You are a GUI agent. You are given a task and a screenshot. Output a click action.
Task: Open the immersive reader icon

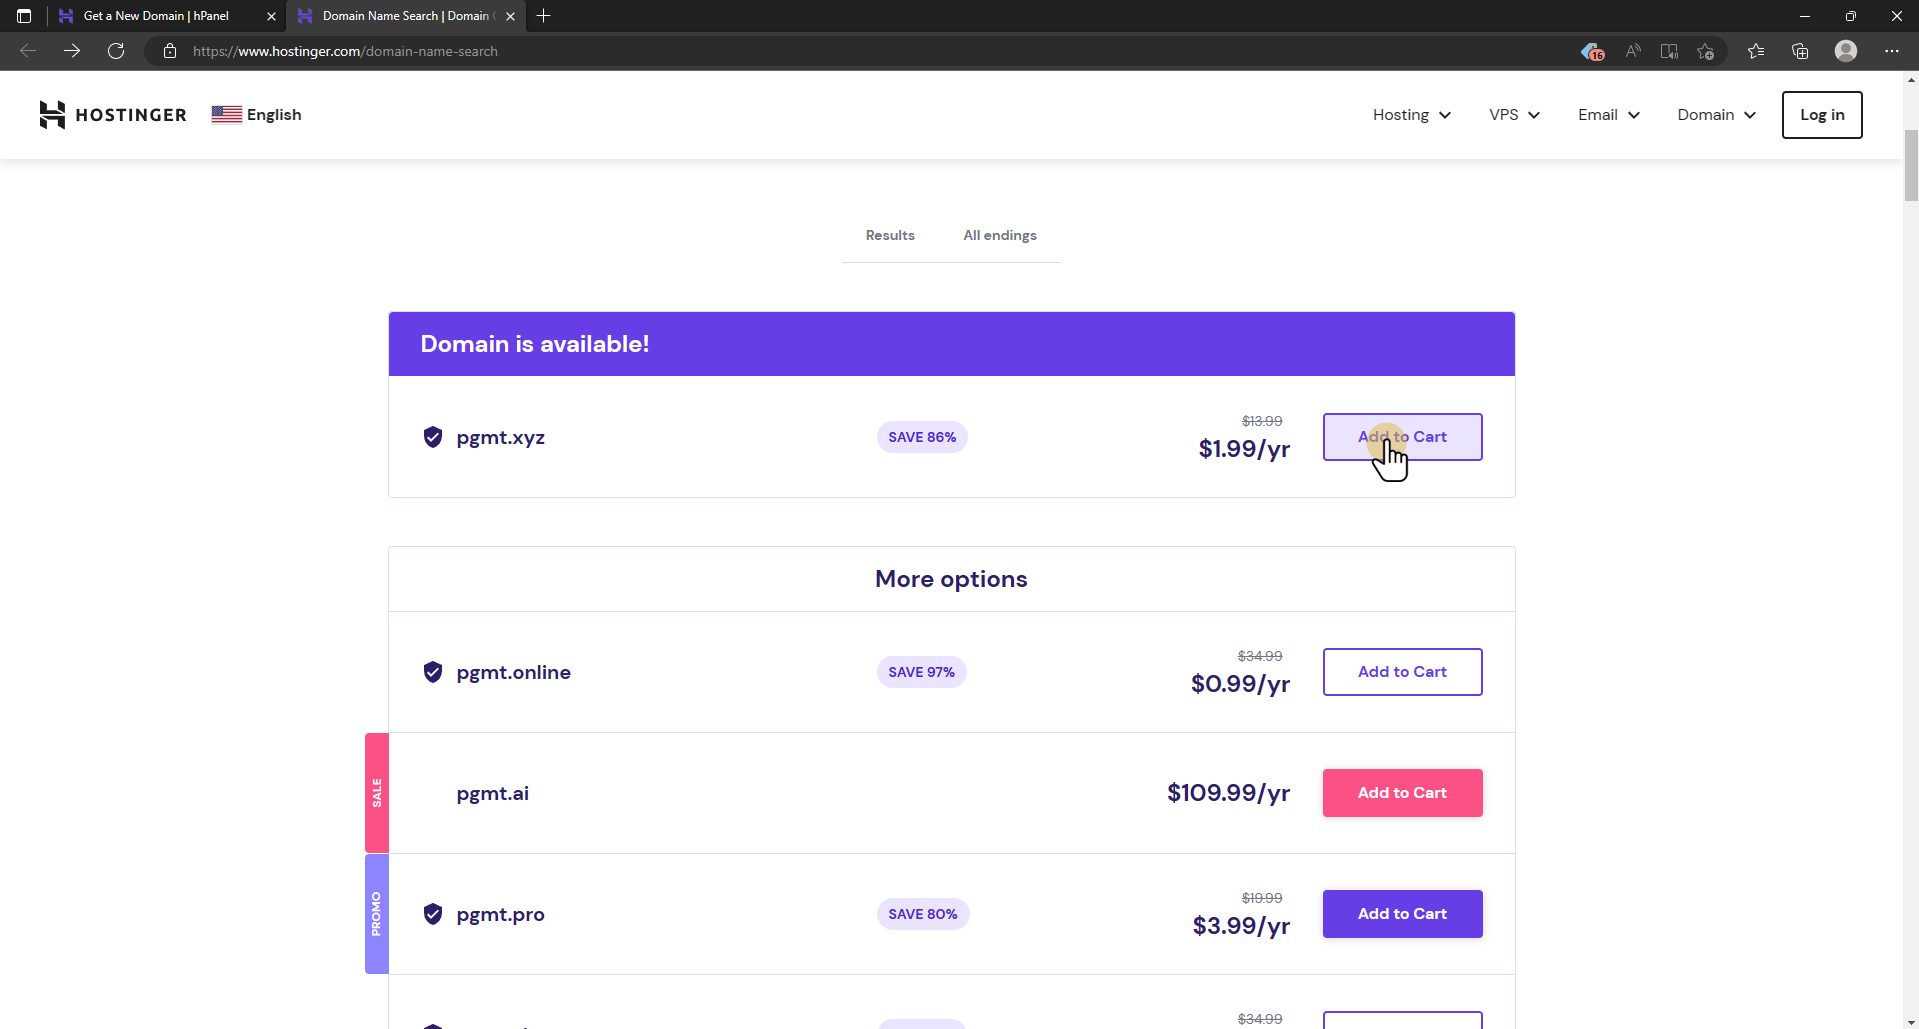[x=1669, y=51]
